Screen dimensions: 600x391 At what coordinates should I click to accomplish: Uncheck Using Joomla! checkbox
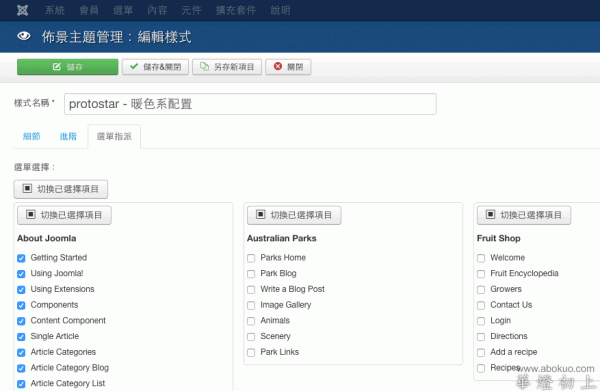[x=21, y=274]
